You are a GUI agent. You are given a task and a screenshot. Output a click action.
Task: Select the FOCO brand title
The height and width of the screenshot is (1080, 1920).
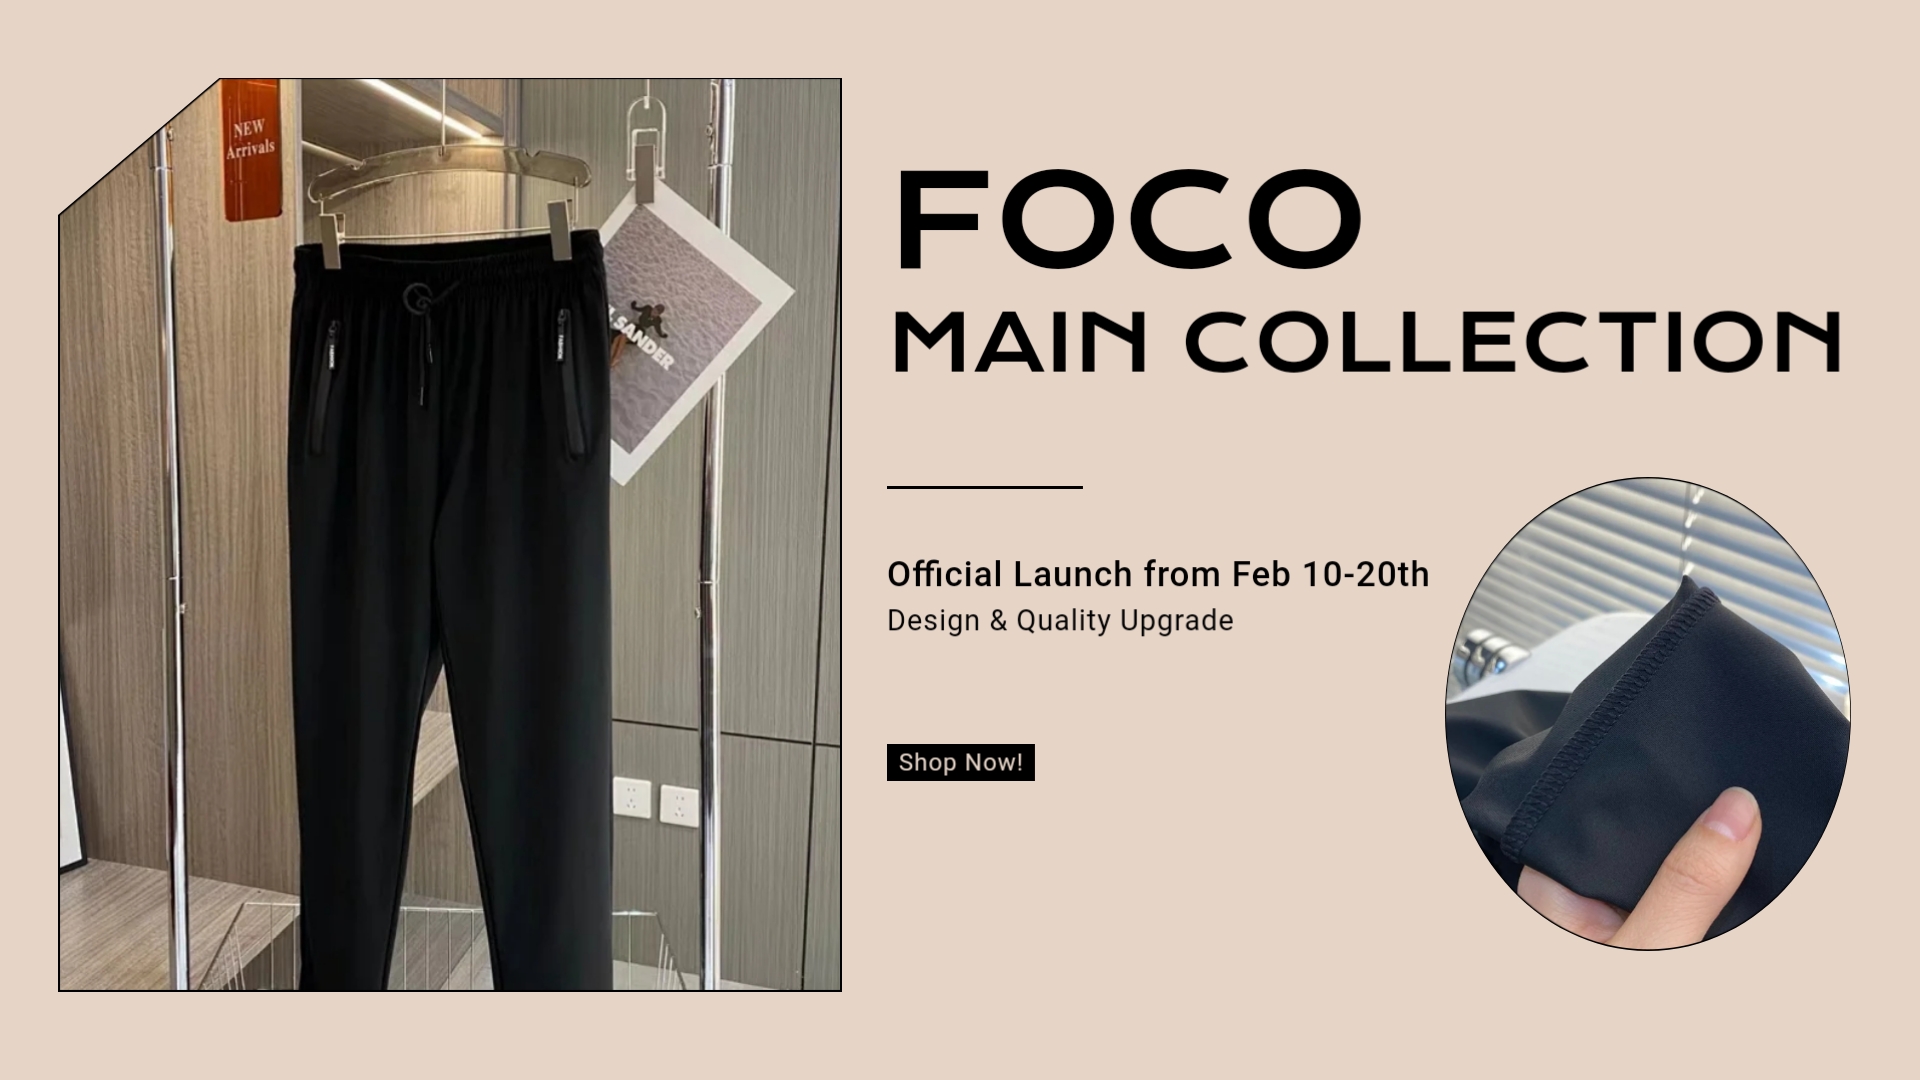[x=1130, y=221]
